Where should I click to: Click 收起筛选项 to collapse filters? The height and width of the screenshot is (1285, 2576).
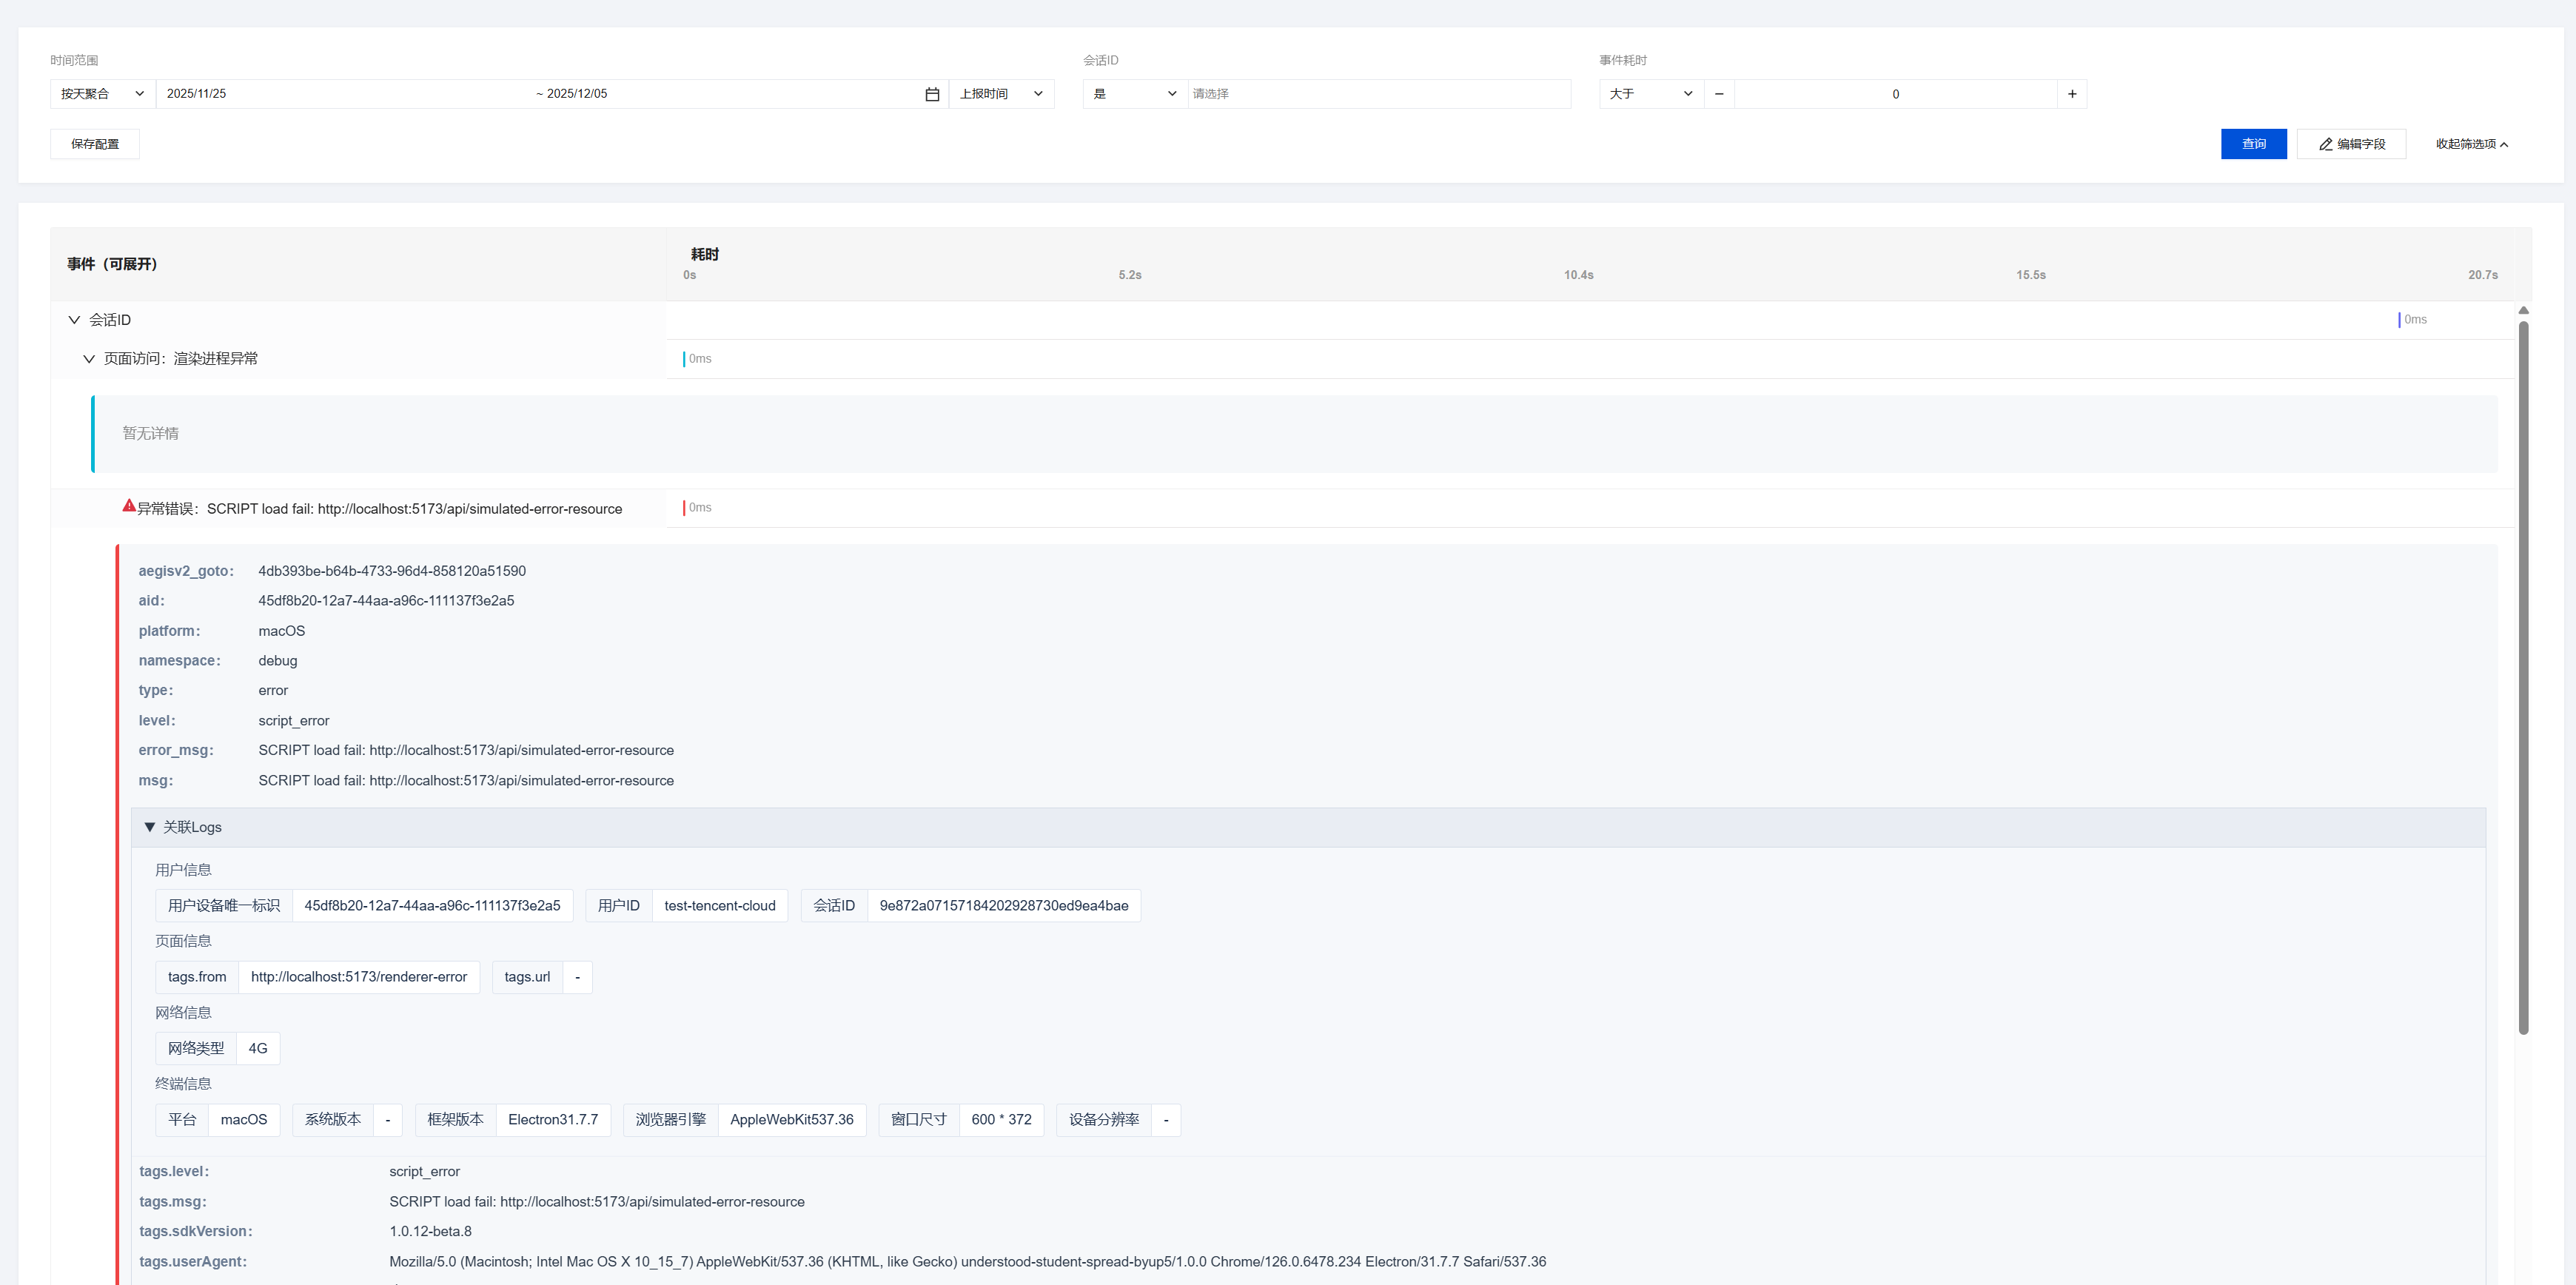(x=2471, y=144)
